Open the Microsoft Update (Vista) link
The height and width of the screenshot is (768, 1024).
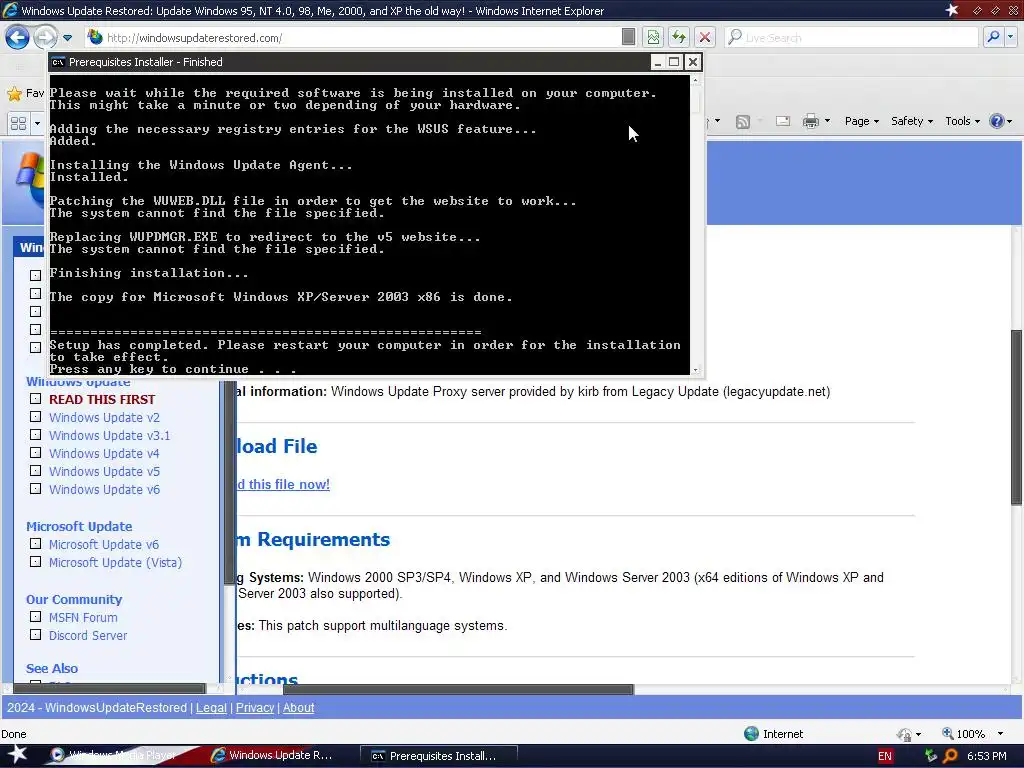[x=115, y=562]
